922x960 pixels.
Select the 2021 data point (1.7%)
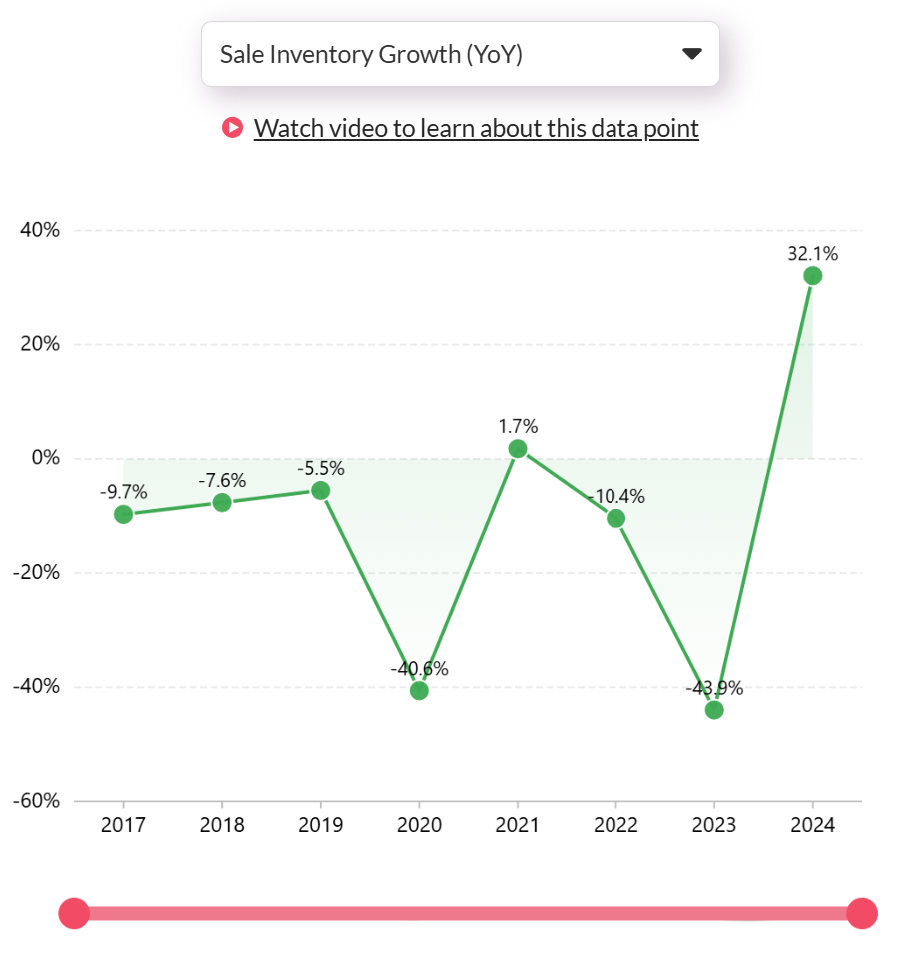point(517,449)
